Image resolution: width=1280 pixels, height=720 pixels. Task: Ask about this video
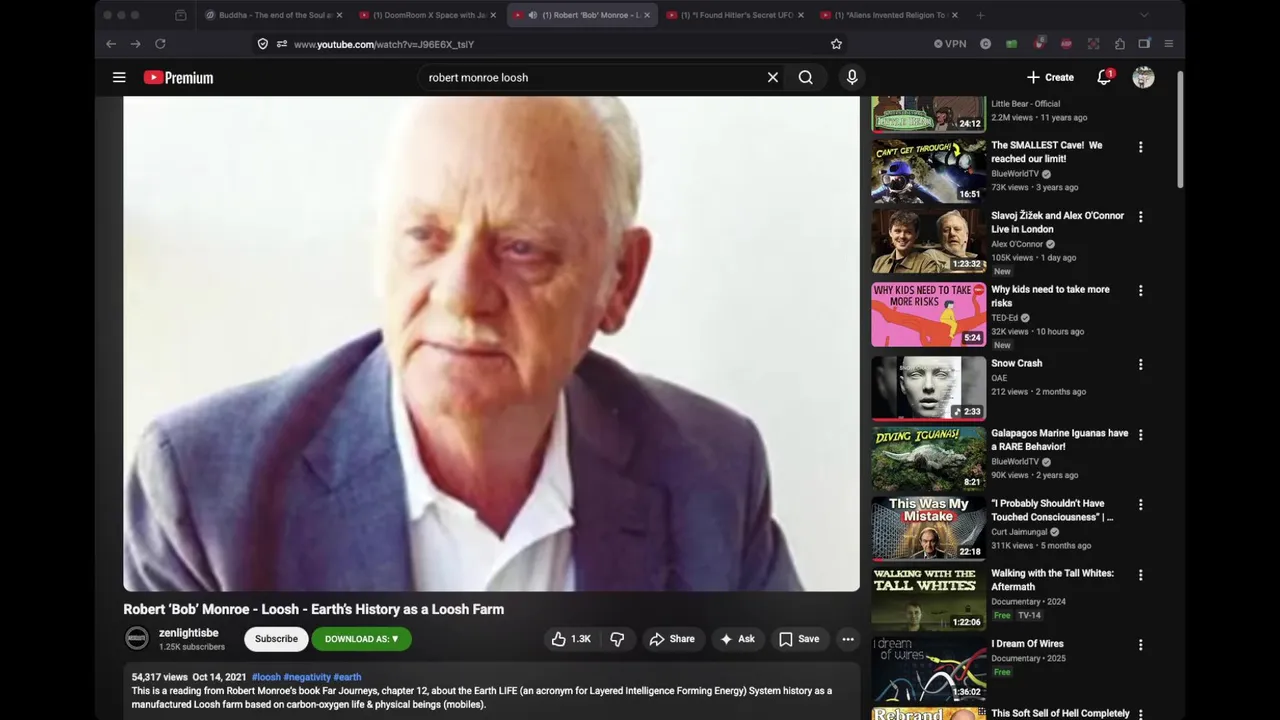click(737, 639)
